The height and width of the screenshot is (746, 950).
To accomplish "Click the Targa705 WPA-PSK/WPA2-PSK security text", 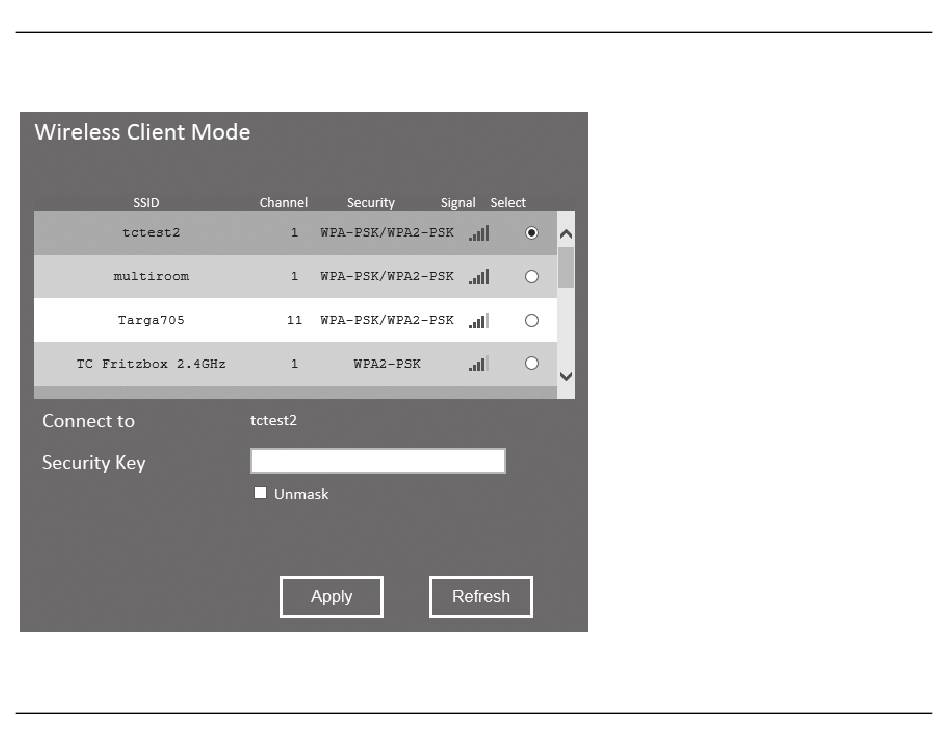I will 387,320.
